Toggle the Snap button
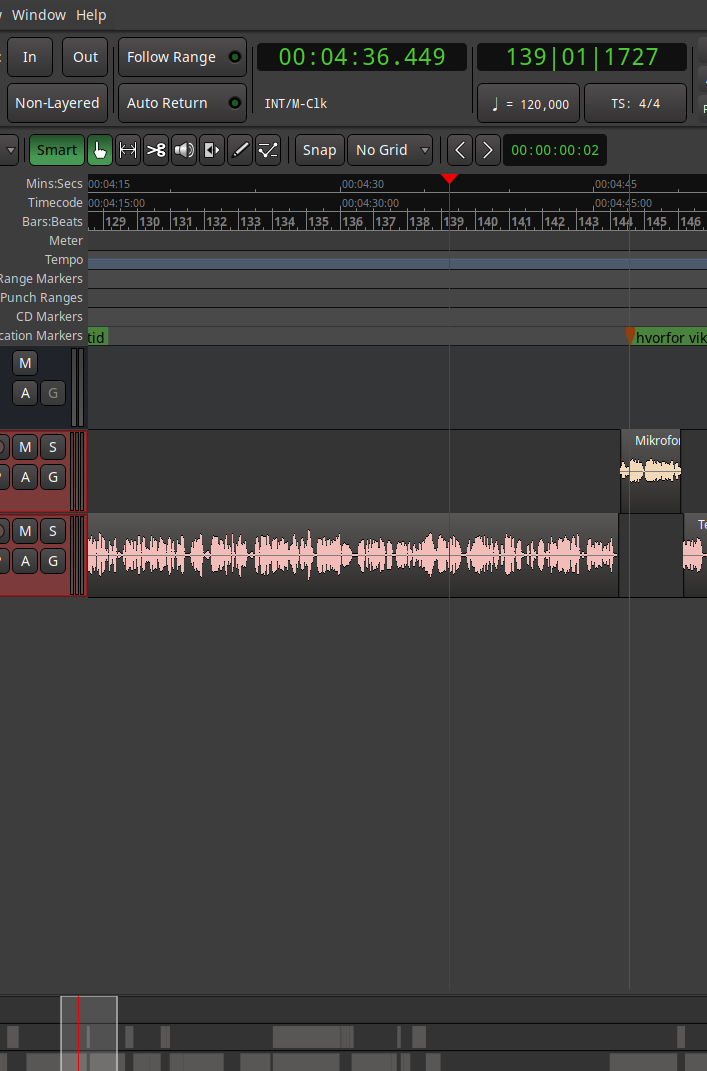Image resolution: width=707 pixels, height=1071 pixels. (319, 150)
